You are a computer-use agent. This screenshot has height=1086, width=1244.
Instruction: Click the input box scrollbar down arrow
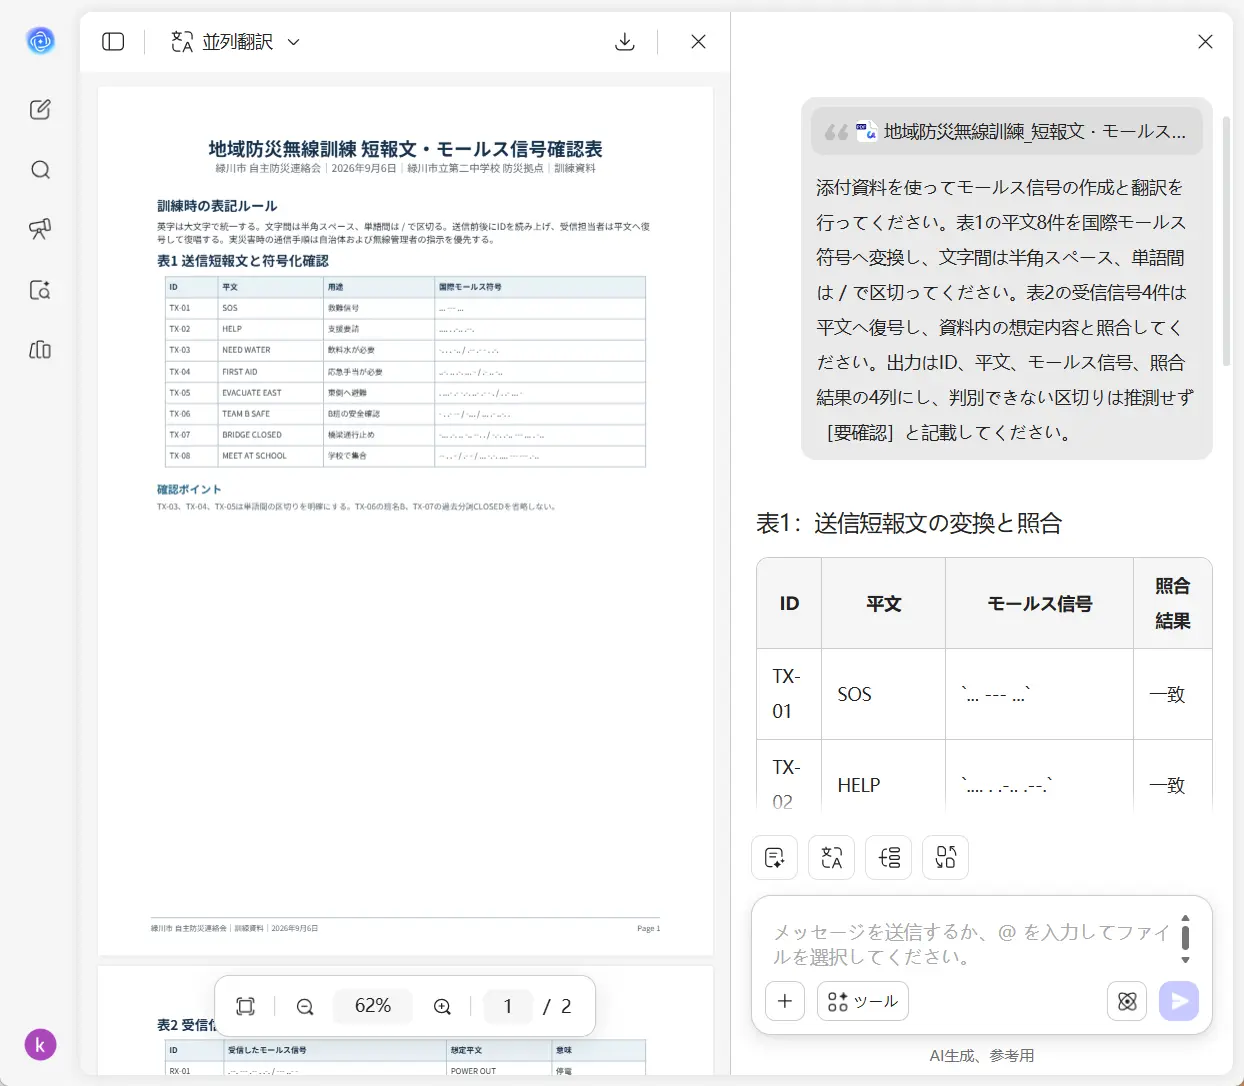(x=1185, y=960)
